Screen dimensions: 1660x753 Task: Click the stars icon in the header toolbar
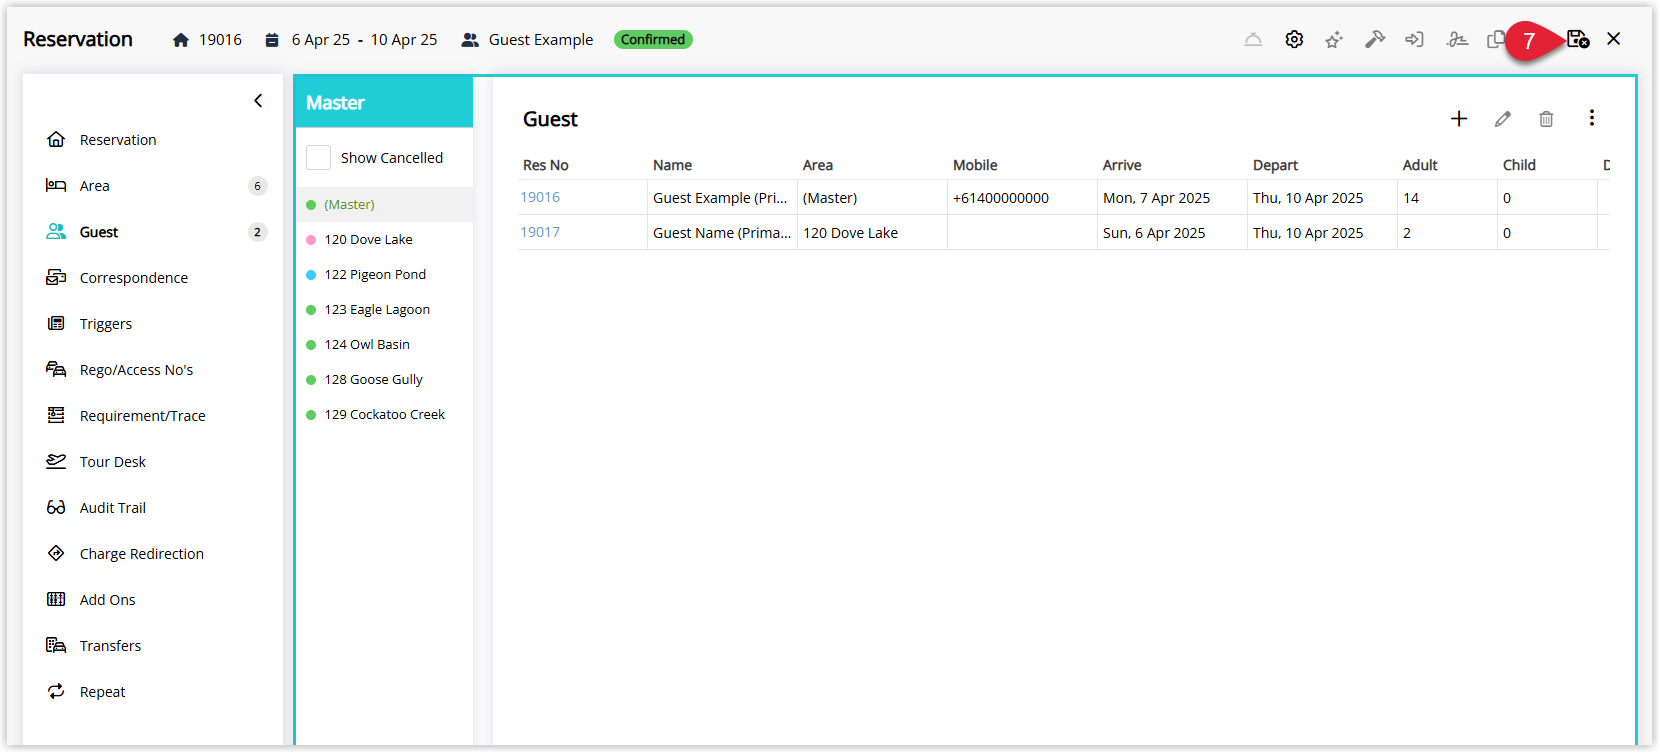[x=1334, y=40]
